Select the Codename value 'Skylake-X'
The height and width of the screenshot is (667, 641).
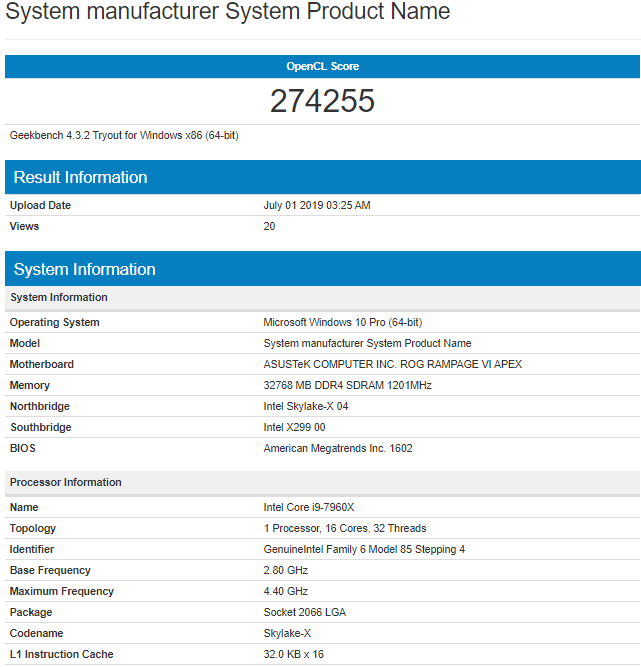coord(287,633)
